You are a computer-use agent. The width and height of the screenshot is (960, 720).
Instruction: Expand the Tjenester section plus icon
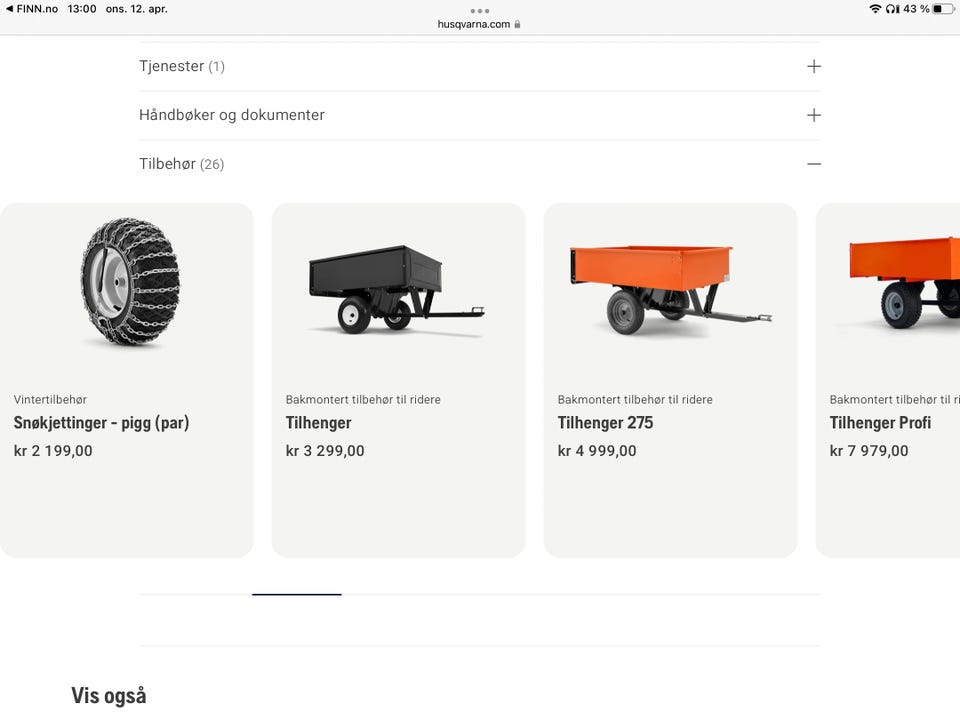[x=814, y=66]
